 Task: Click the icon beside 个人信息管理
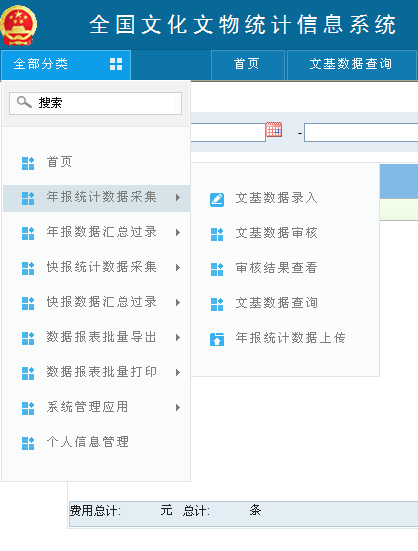tap(28, 443)
